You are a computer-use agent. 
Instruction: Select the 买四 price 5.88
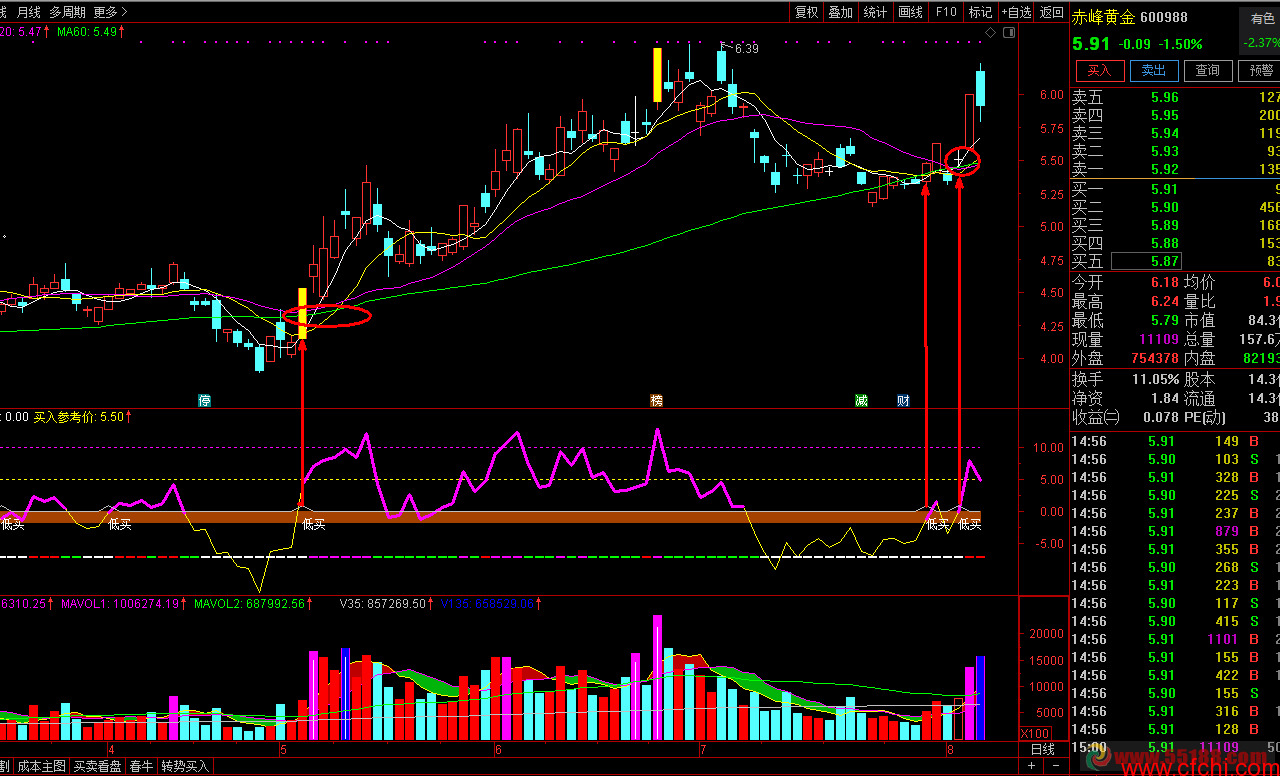tap(1164, 243)
